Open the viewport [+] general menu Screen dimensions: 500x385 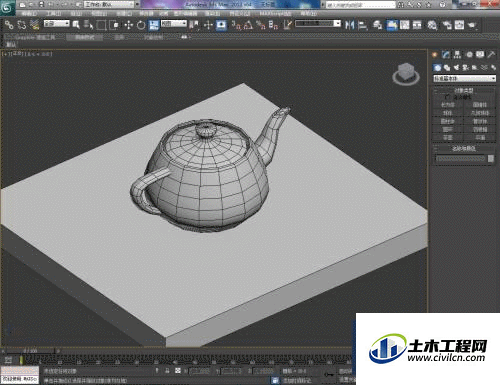(x=5, y=54)
